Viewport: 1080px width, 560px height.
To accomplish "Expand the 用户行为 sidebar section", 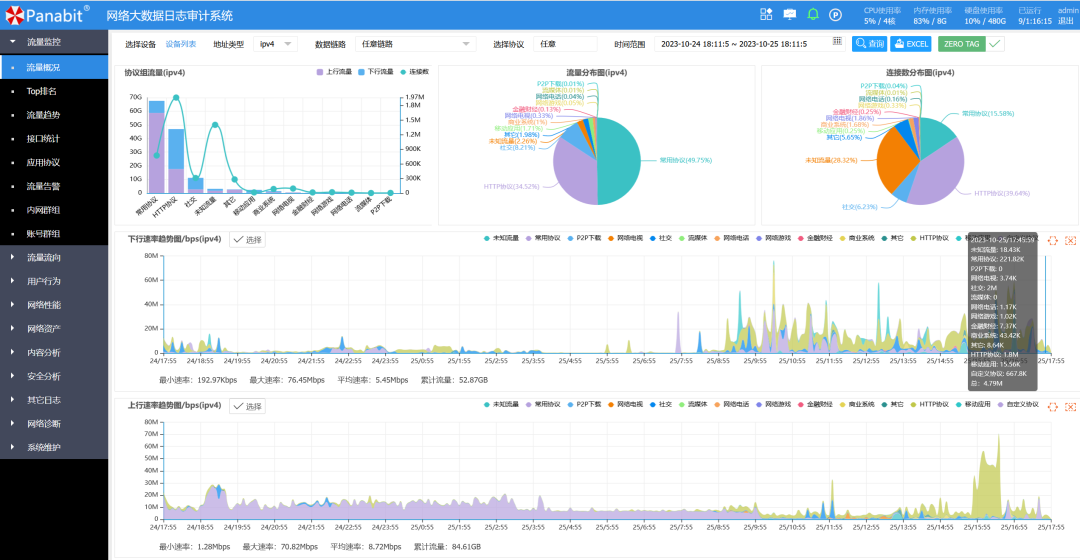I will 54,281.
